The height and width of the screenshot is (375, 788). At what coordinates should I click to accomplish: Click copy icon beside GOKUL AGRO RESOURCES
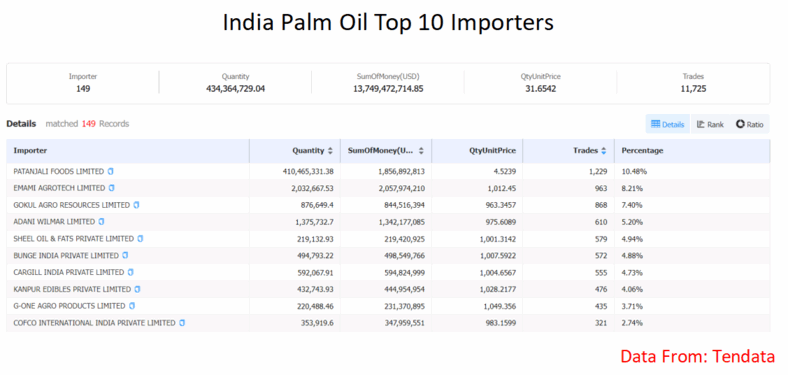click(x=136, y=205)
